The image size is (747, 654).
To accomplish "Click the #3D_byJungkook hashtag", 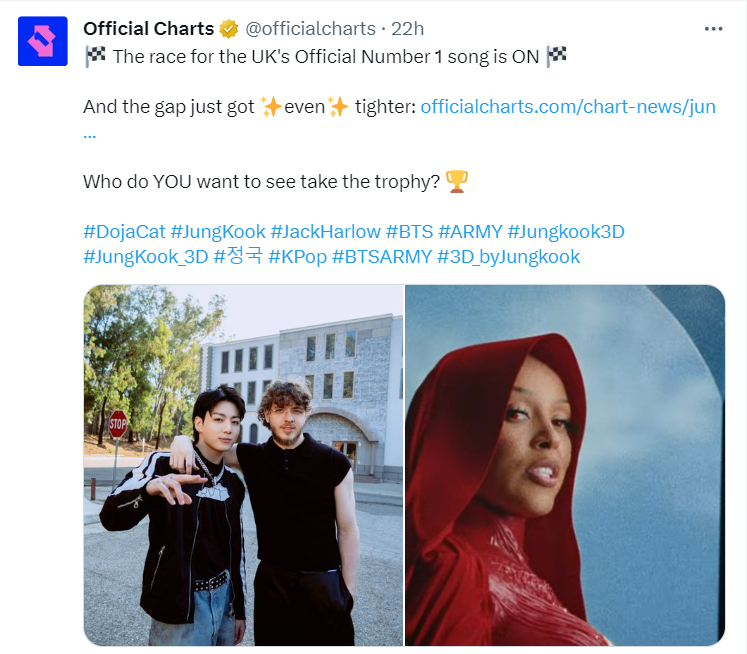I will point(508,257).
